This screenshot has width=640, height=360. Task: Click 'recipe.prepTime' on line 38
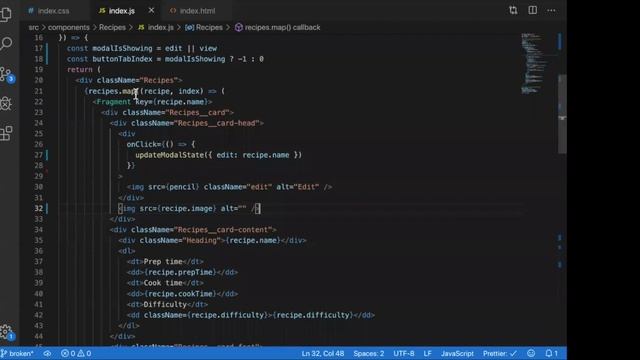click(x=180, y=272)
